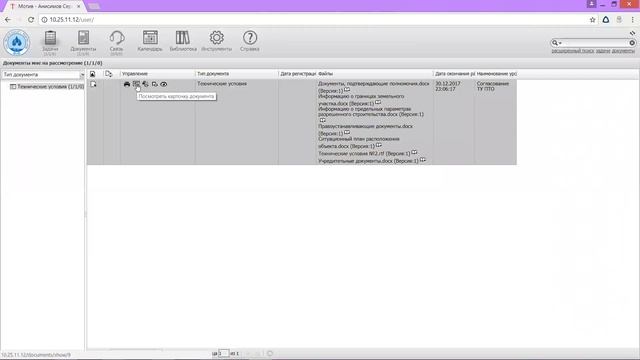Screen dimensions: 640x360
Task: Go back with browser back arrow
Action: [x=8, y=20]
